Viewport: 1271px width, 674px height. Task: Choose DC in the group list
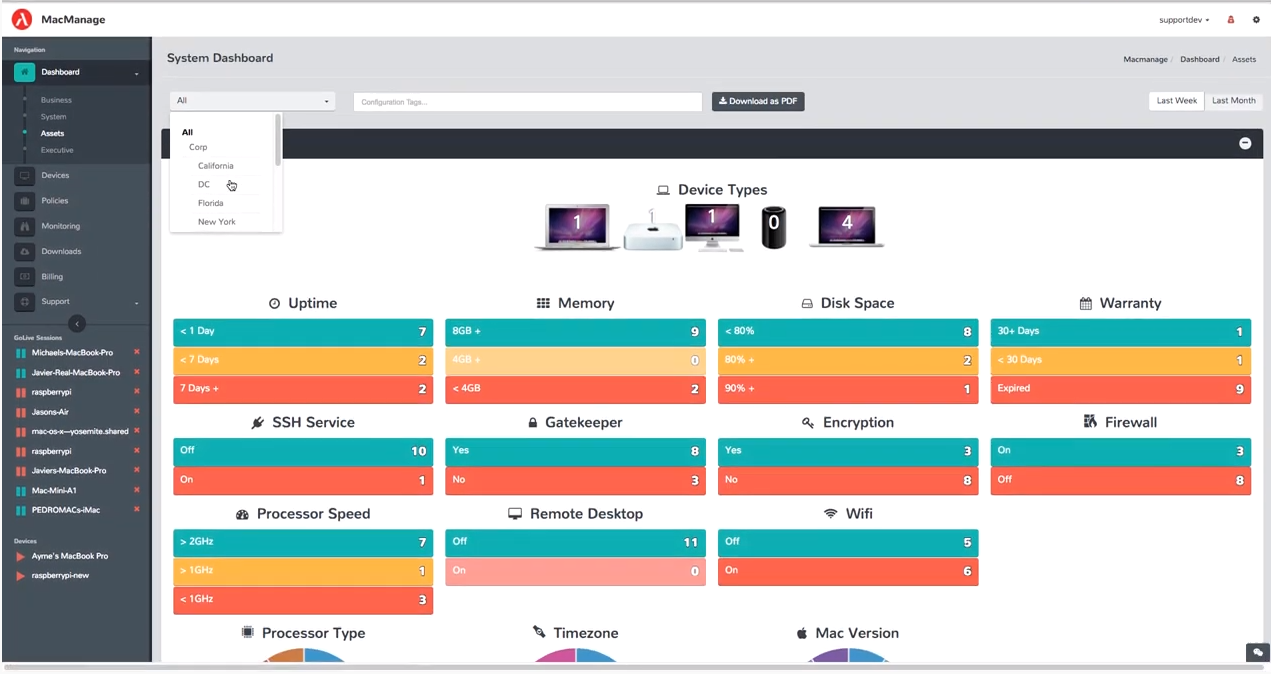204,185
